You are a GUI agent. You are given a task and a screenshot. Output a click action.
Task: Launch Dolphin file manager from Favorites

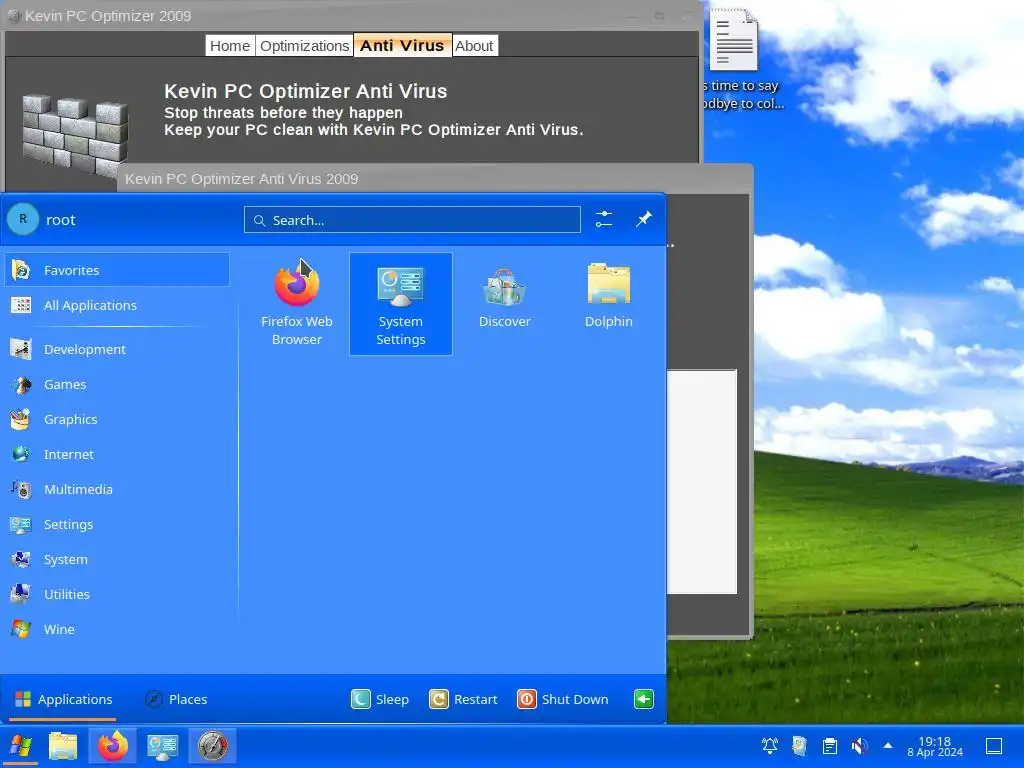(x=608, y=304)
